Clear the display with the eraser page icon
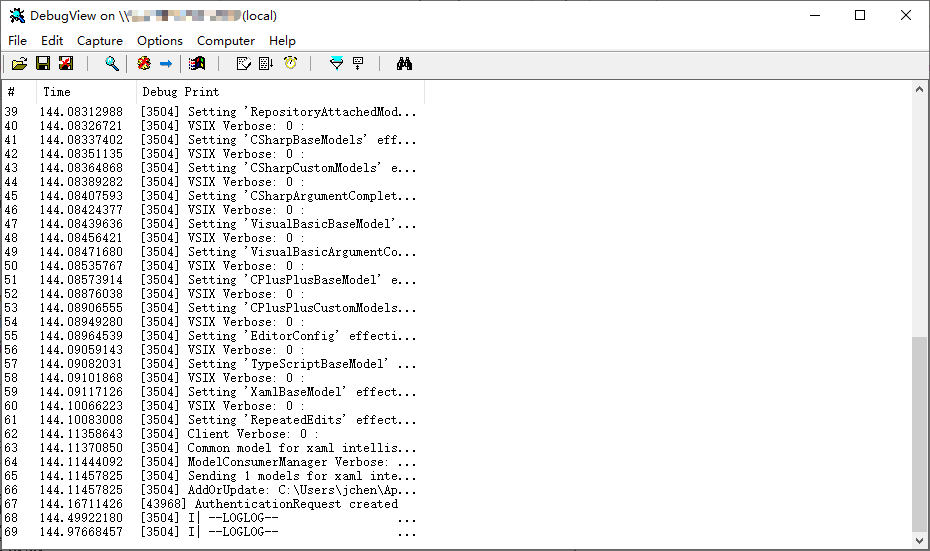This screenshot has height=551, width=930. click(x=243, y=63)
